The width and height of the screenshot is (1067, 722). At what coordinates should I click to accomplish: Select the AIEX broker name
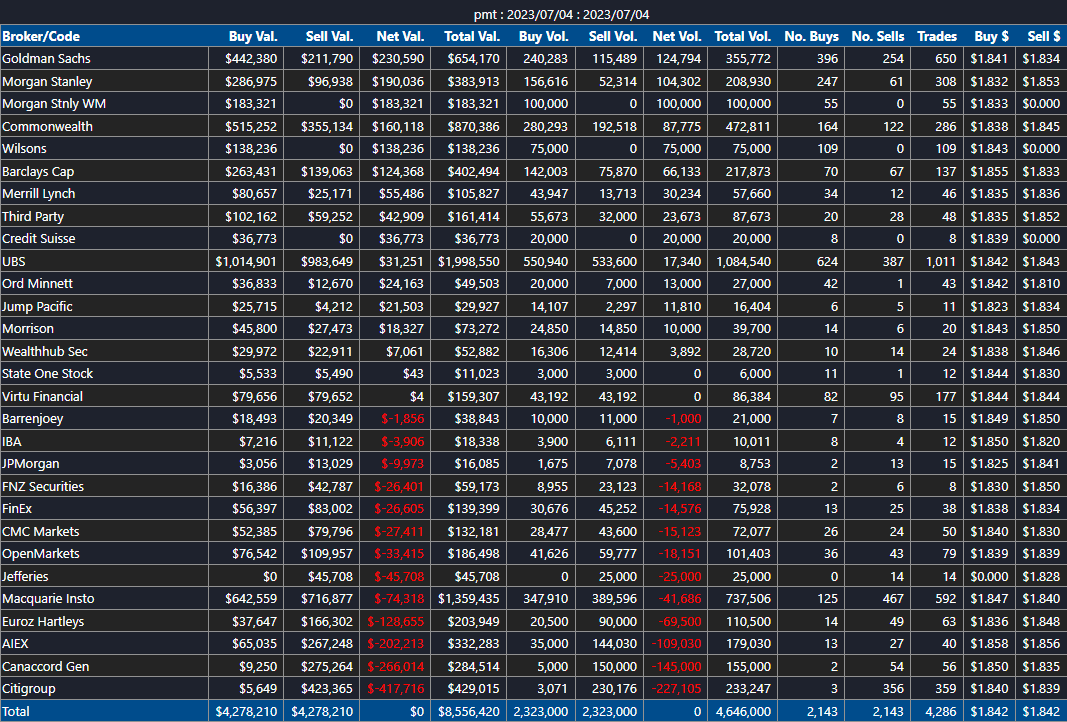coord(15,643)
